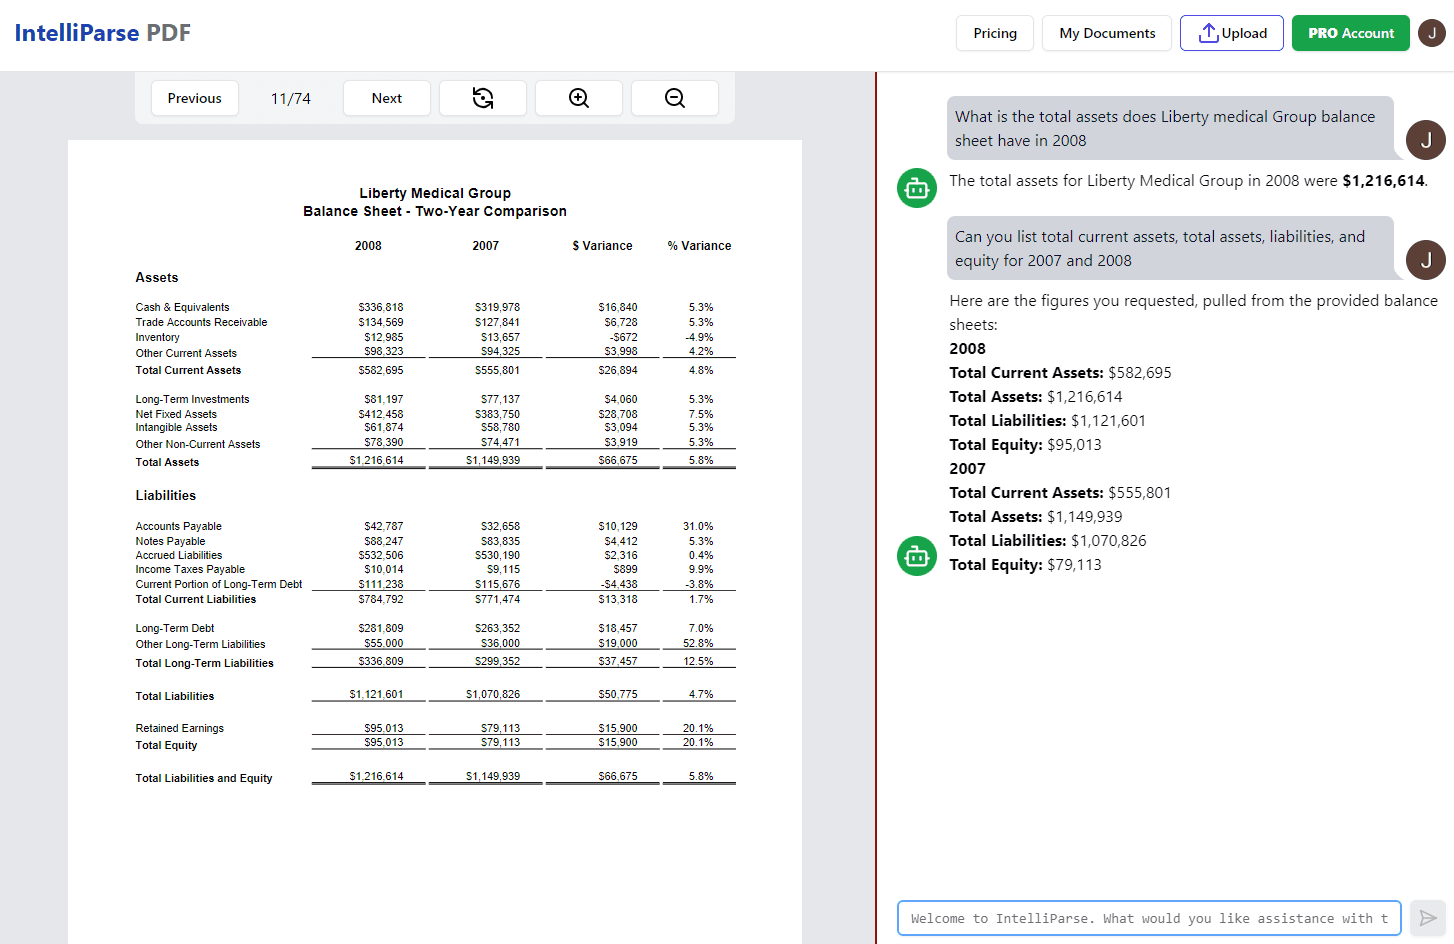Viewport: 1454px width, 944px height.
Task: Click the J avatar on the second question
Action: click(1426, 260)
